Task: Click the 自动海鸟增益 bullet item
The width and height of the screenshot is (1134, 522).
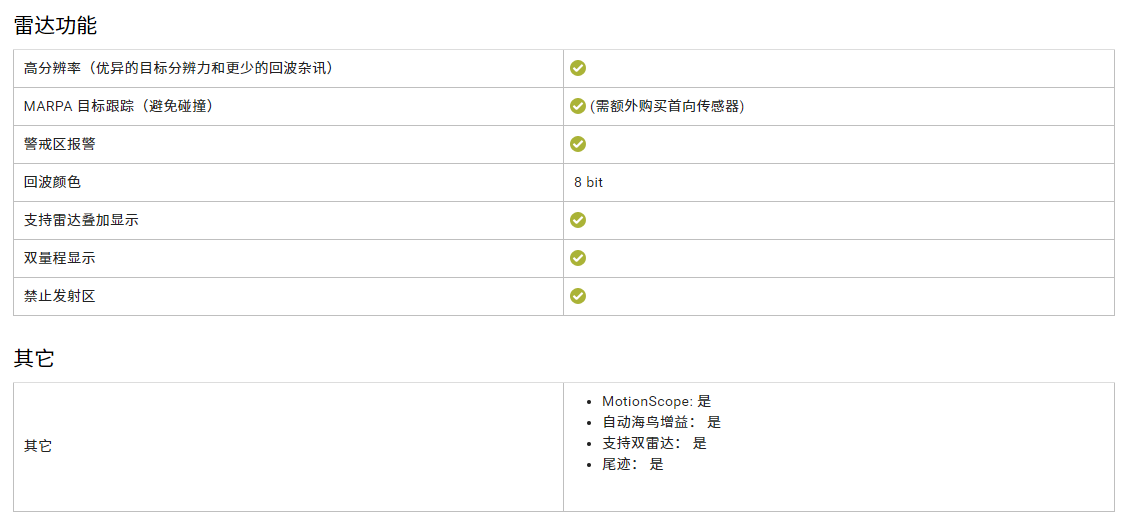Action: 661,422
